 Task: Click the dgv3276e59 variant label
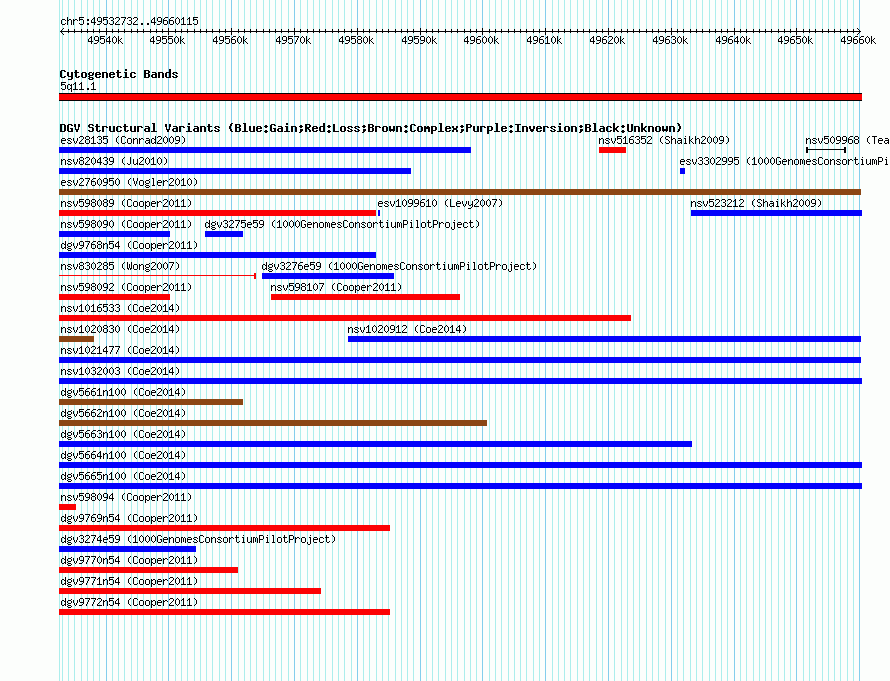click(399, 266)
